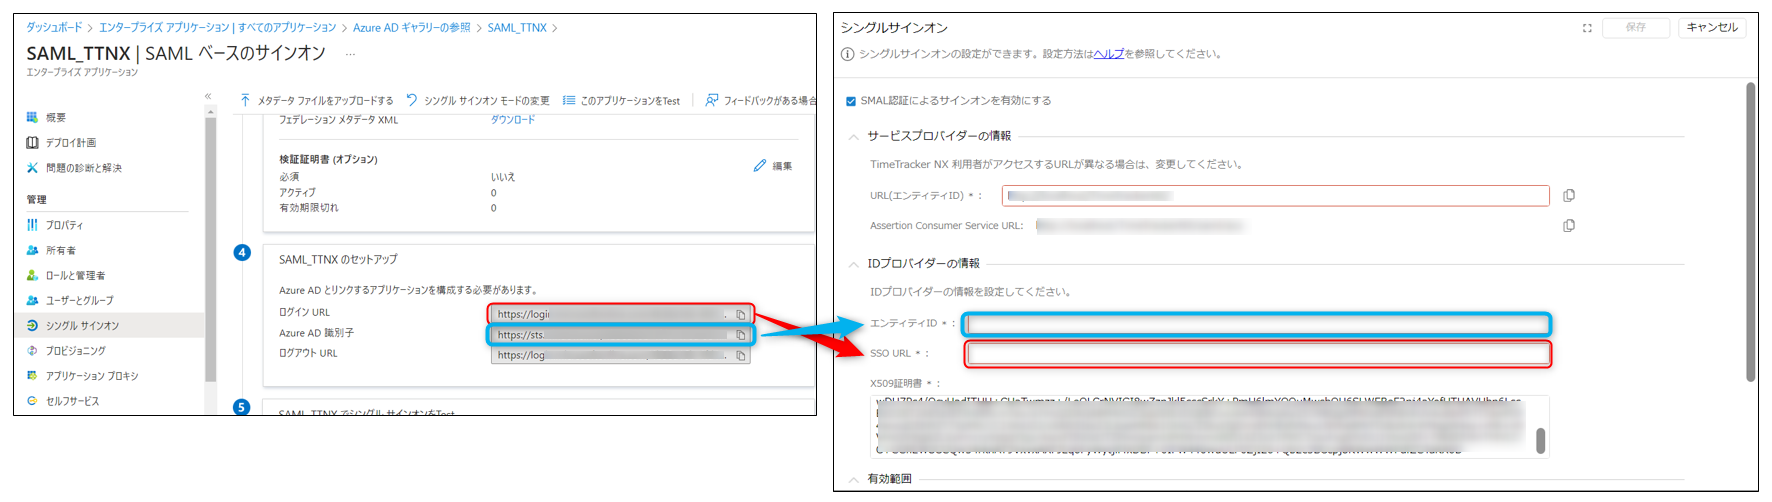Upload a metadata file via メタデータ ファイルをアップロードする

pyautogui.click(x=316, y=101)
